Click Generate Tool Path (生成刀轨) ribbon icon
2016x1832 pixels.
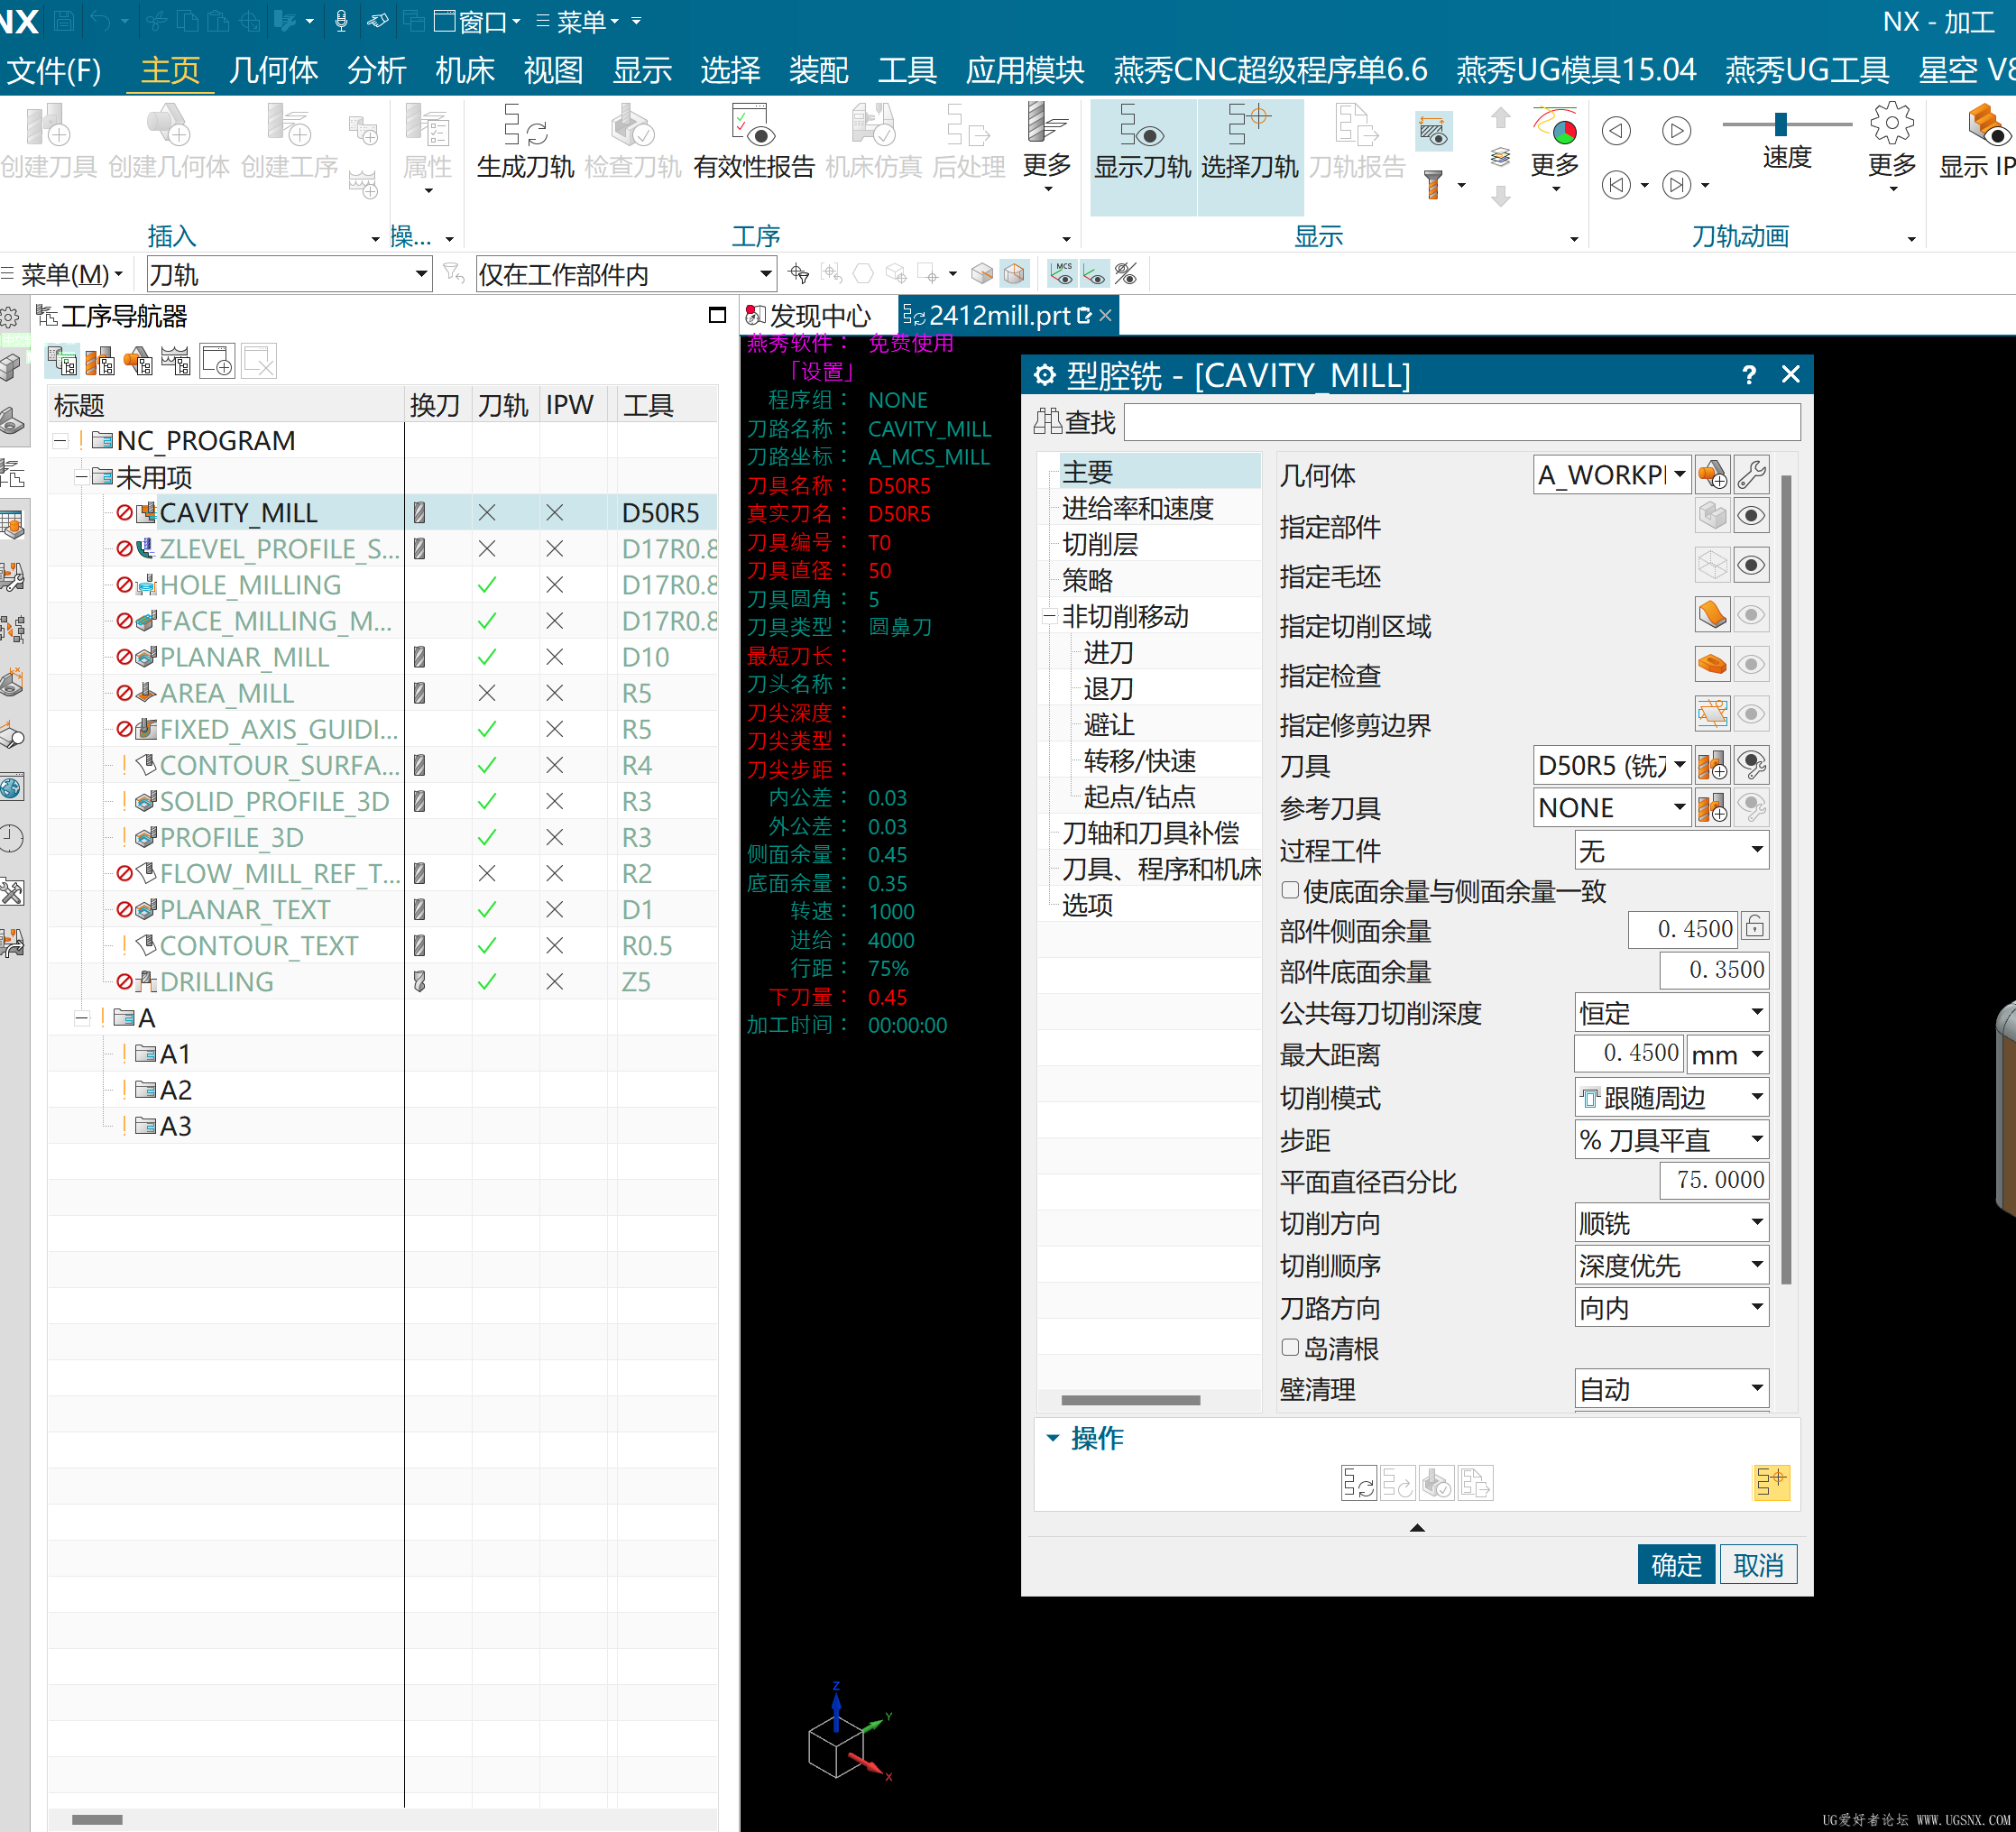tap(525, 141)
